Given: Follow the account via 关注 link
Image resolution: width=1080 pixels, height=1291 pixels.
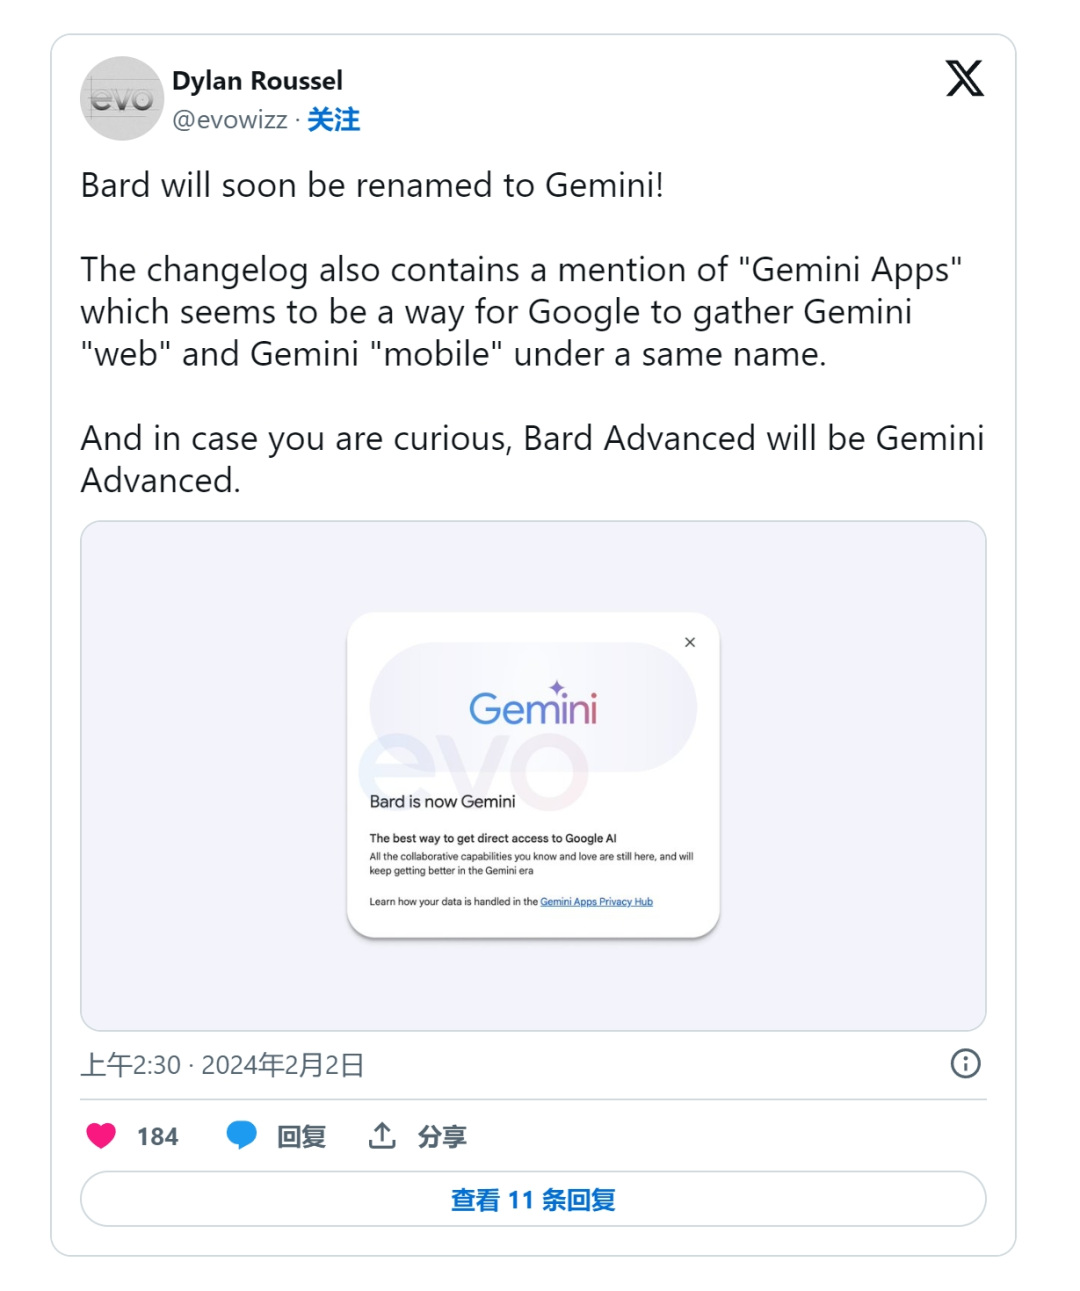Looking at the screenshot, I should [333, 120].
